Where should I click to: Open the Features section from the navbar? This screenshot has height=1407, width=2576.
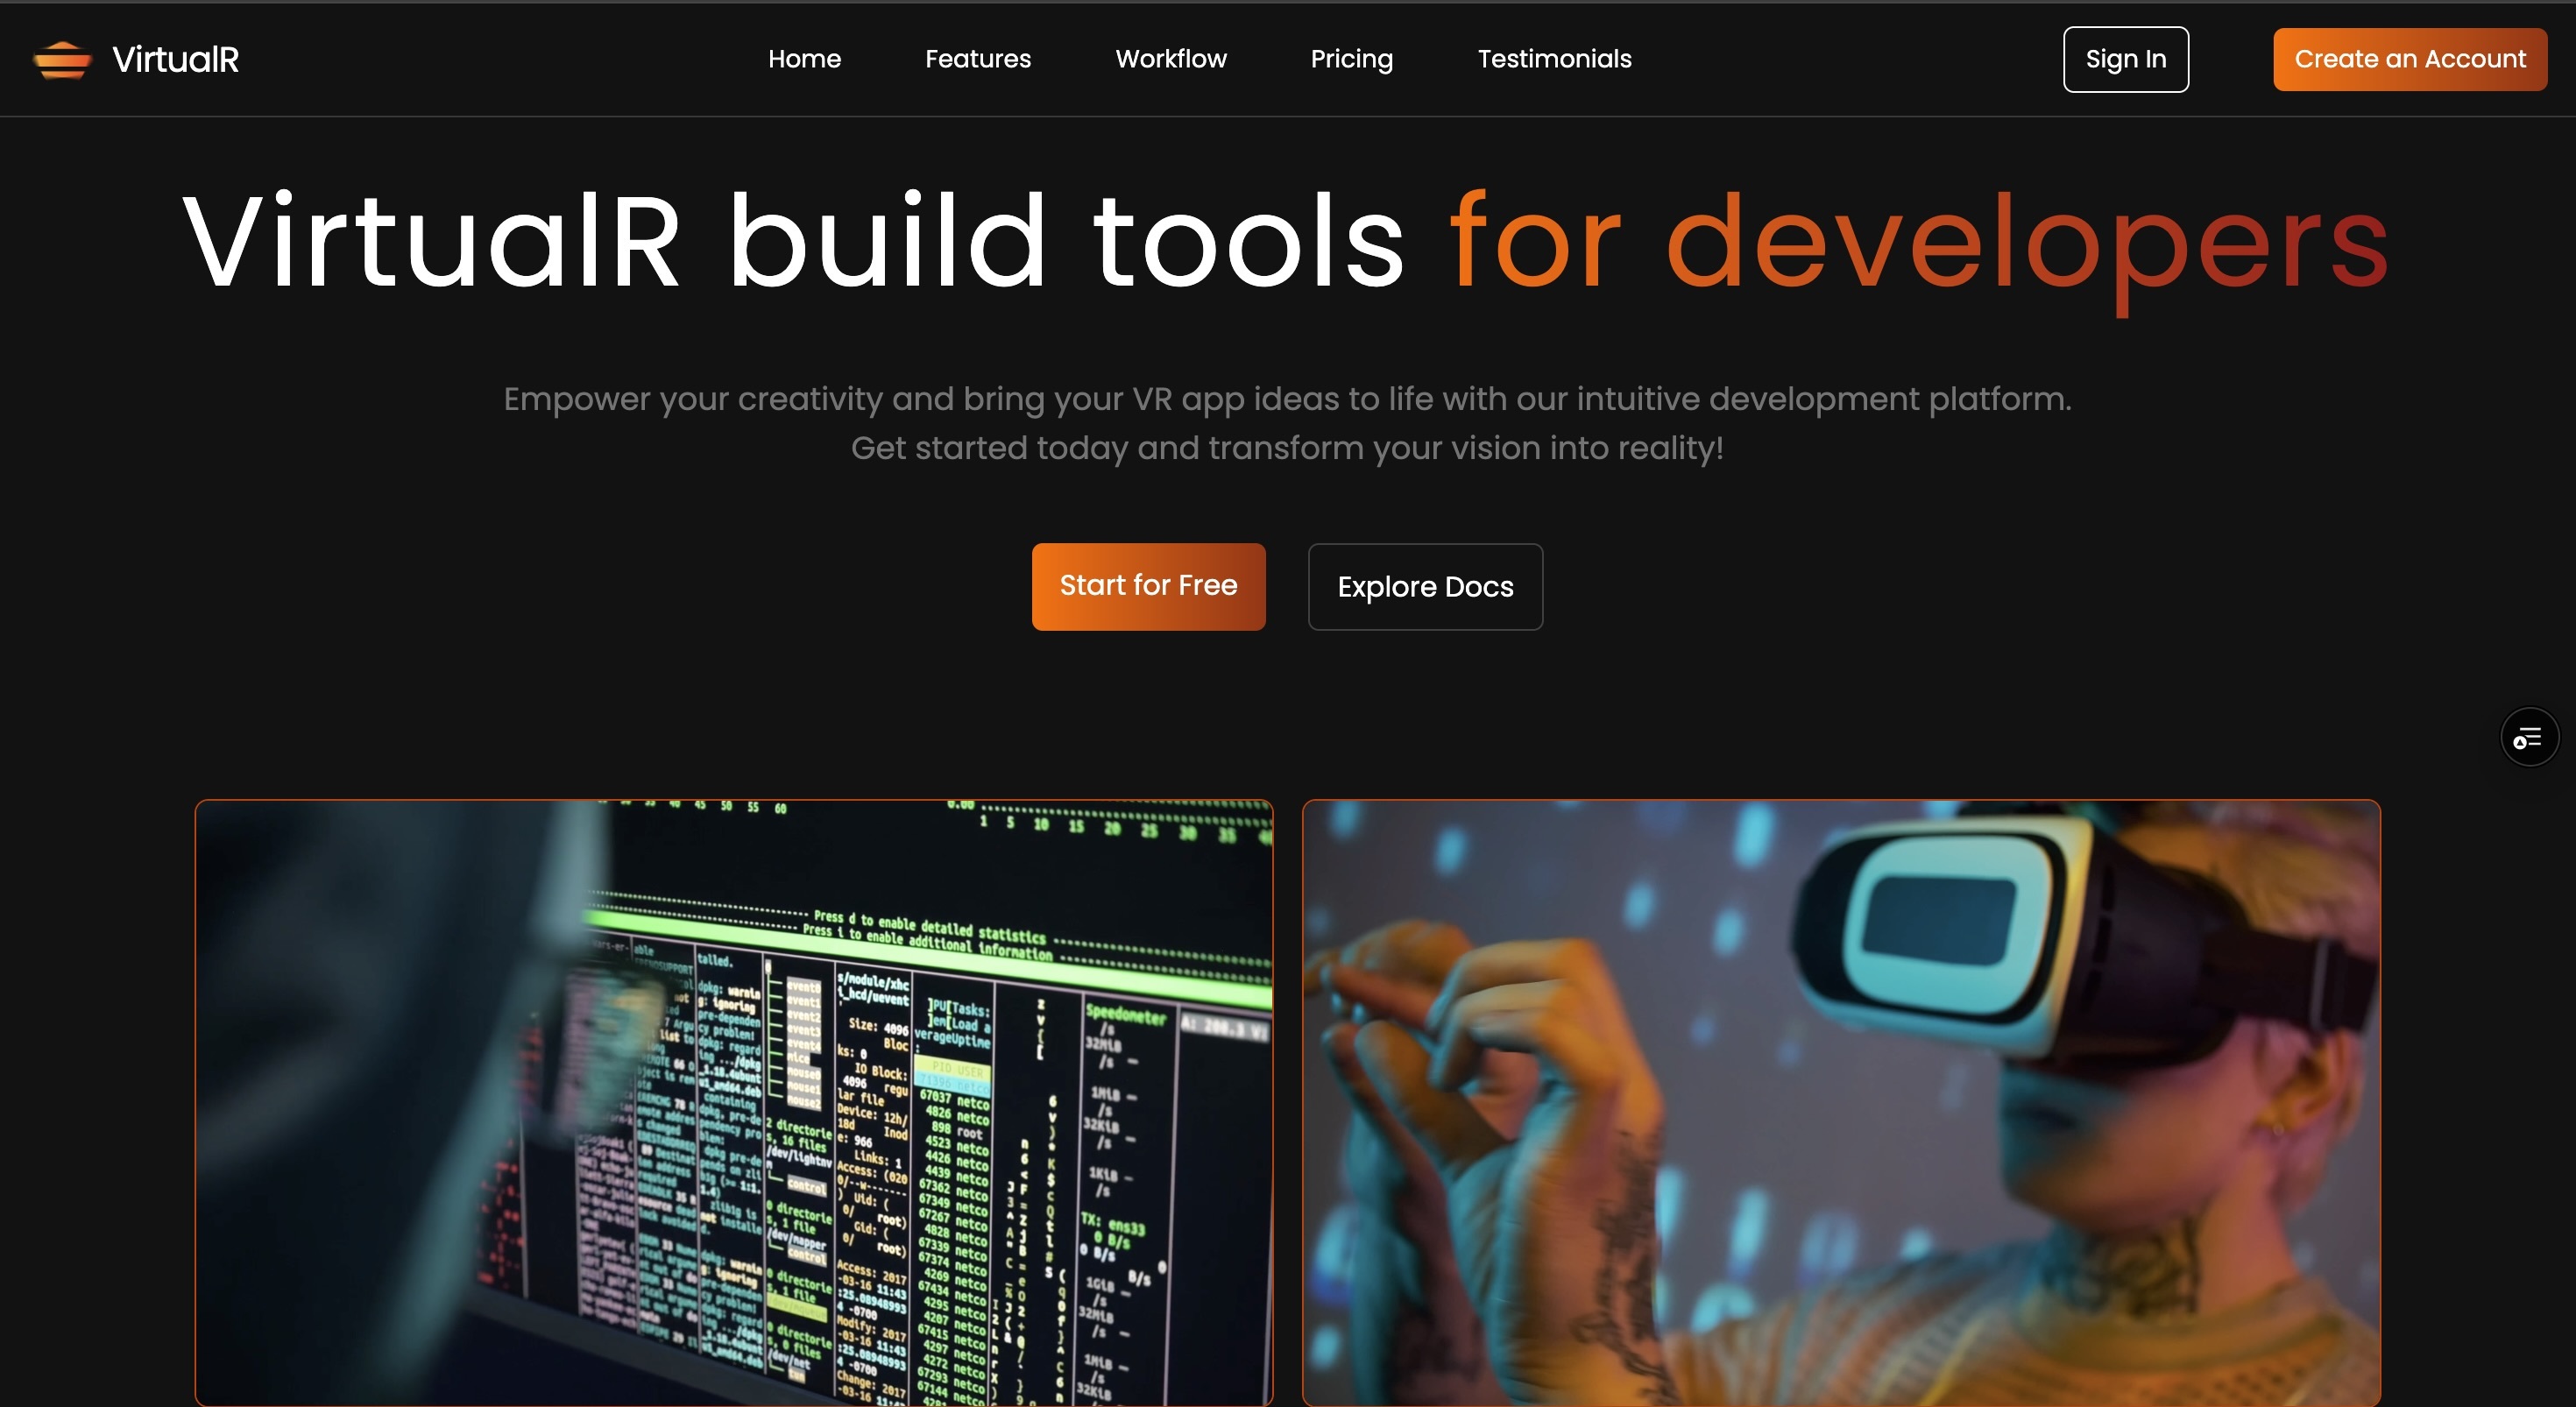pos(978,59)
